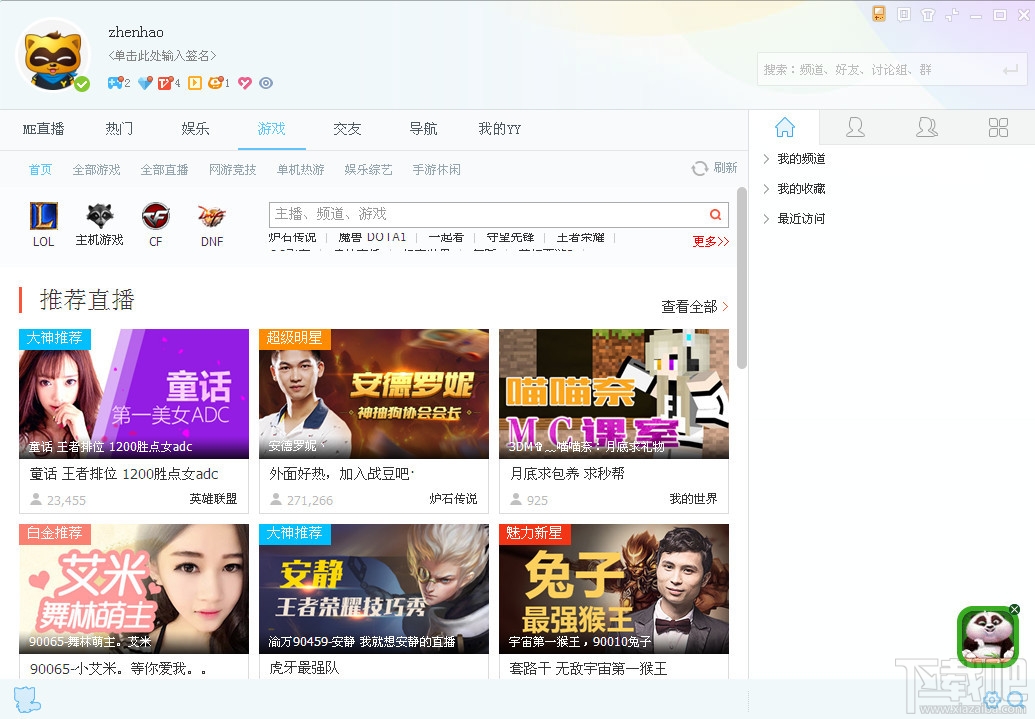Screen dimensions: 1035x719
Task: Open the 喵喵奈 MC课室 stream thumbnail
Action: click(614, 394)
